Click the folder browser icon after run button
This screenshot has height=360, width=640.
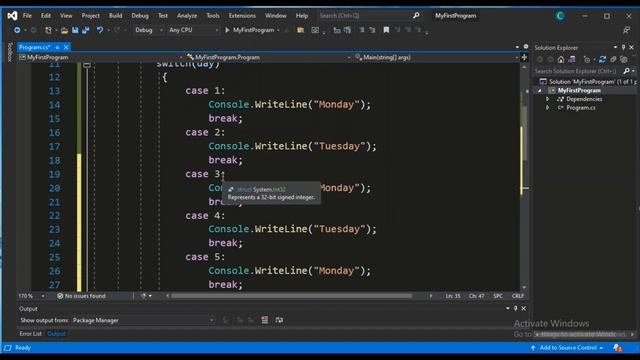pos(300,30)
